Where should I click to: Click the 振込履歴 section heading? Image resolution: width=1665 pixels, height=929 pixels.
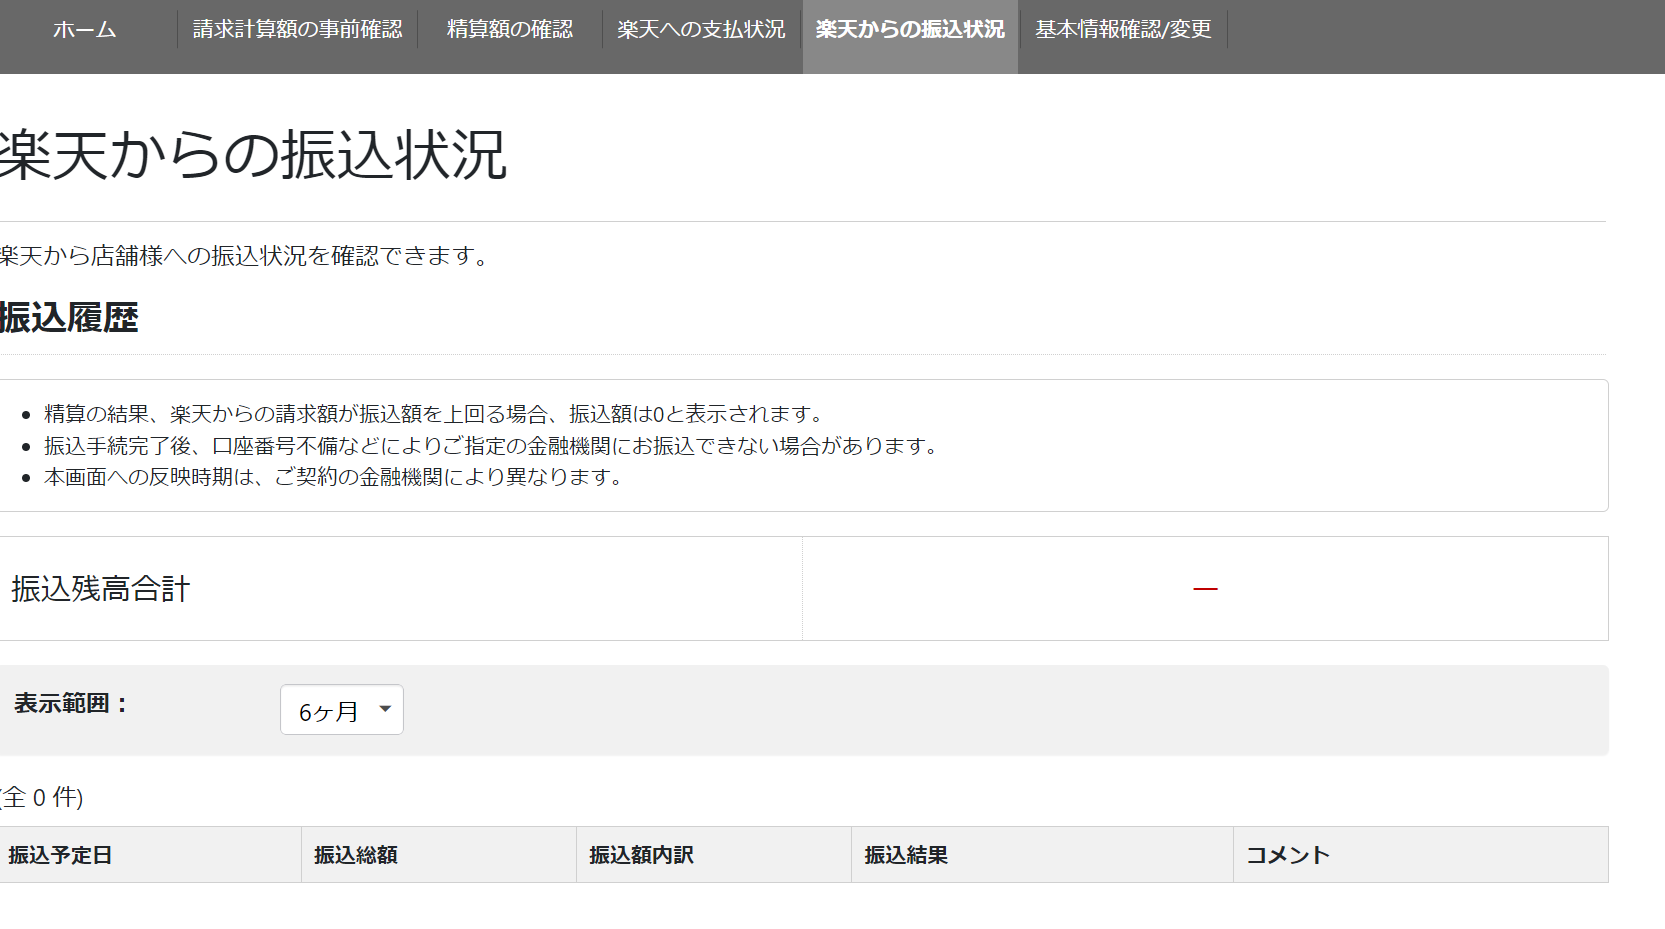(x=70, y=318)
